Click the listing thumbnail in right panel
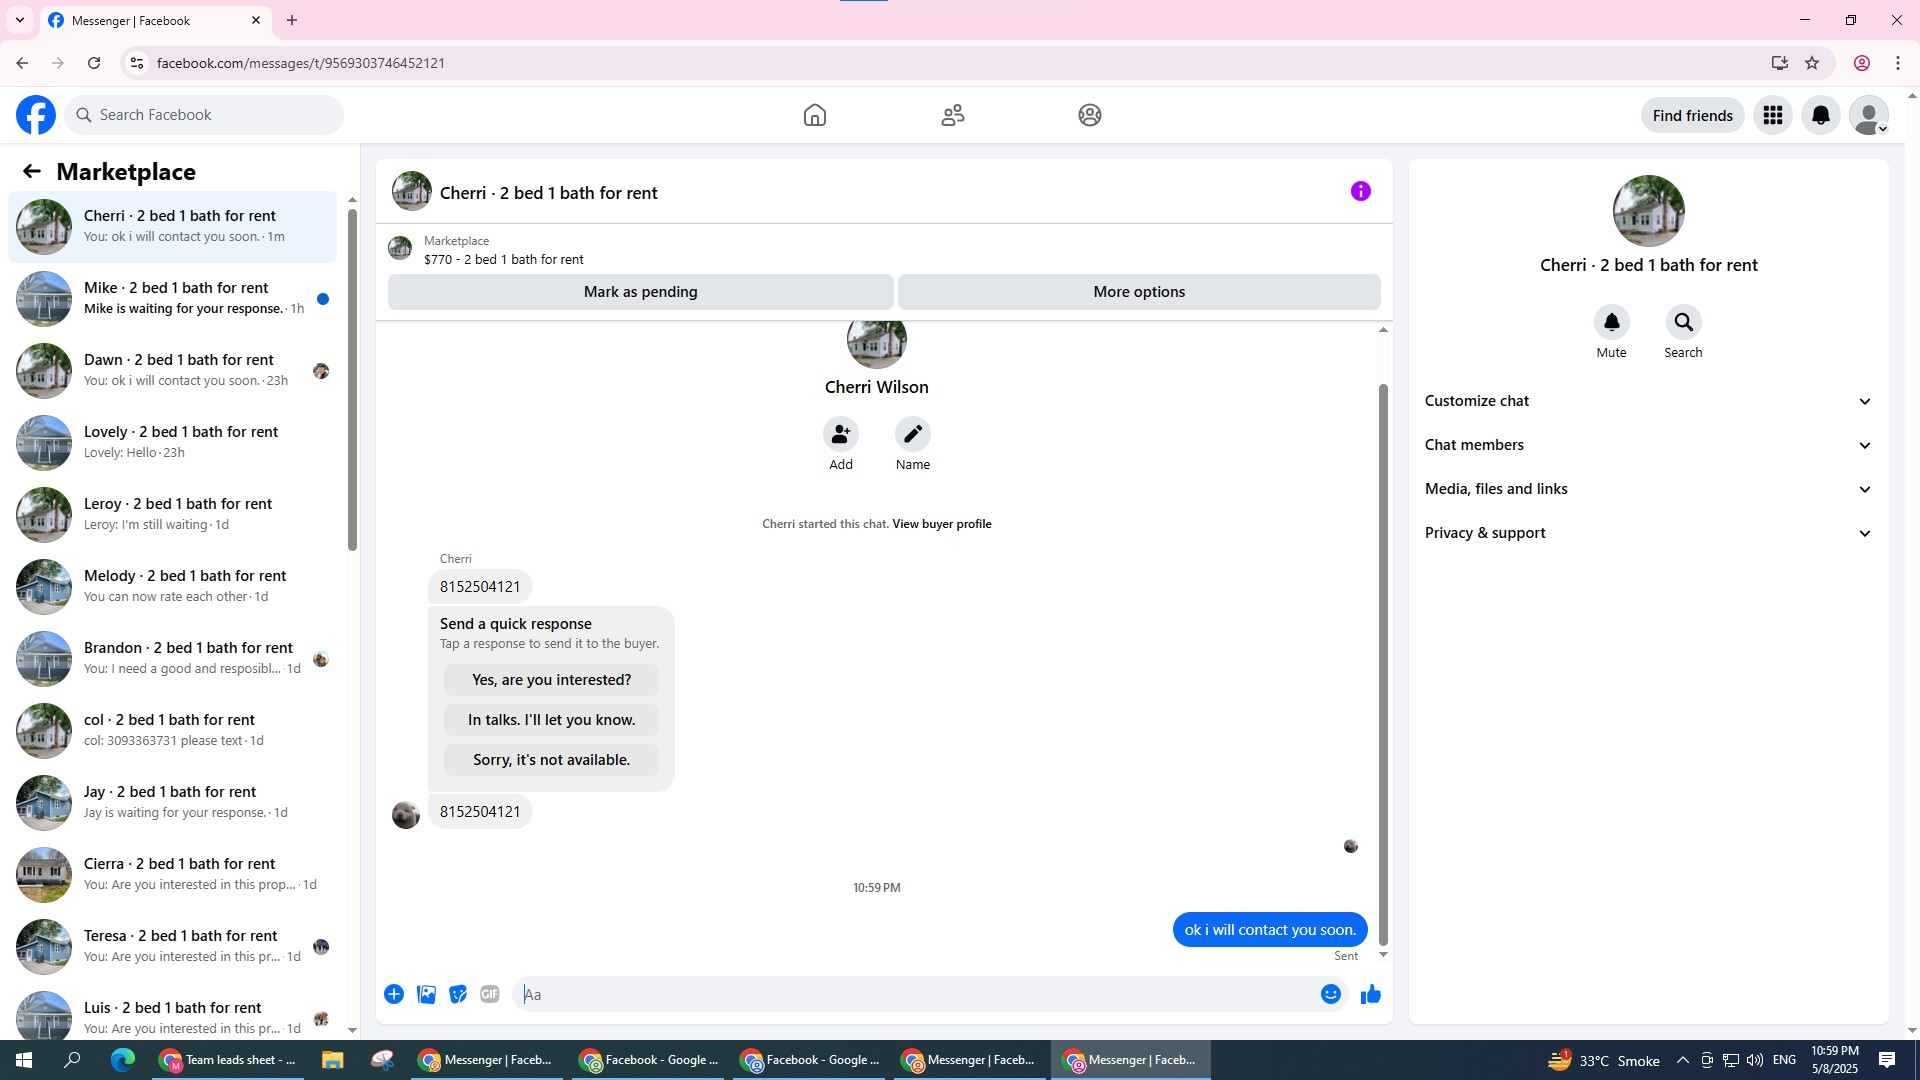 point(1649,211)
